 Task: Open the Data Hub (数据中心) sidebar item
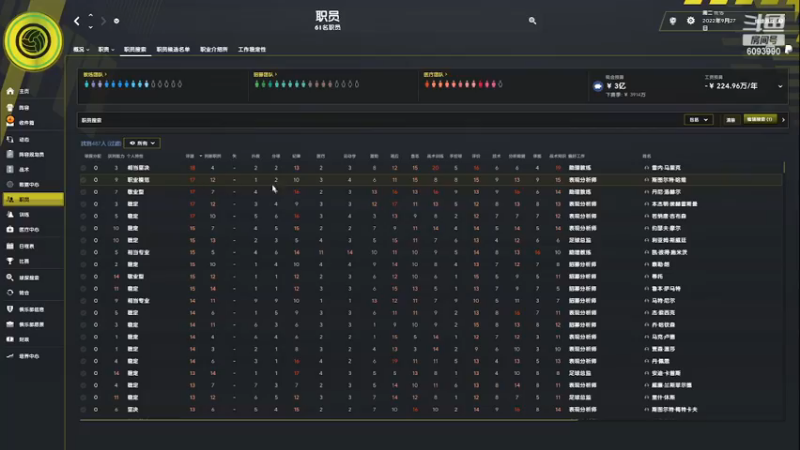click(x=33, y=185)
